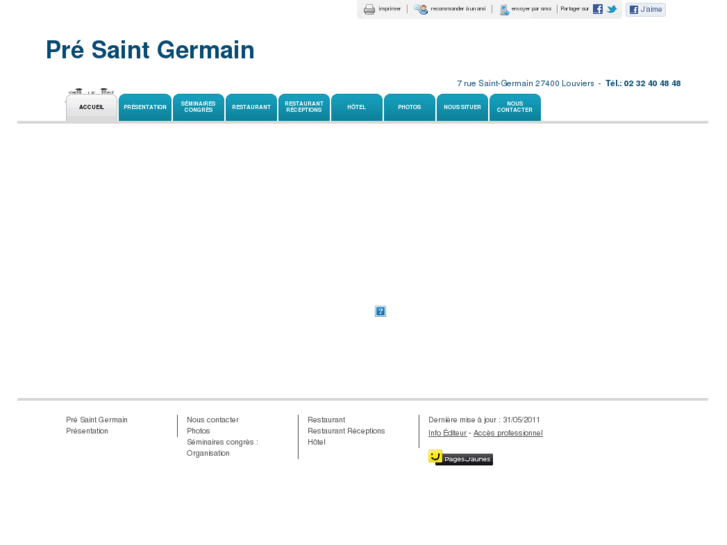Click the printer icon

(x=369, y=9)
